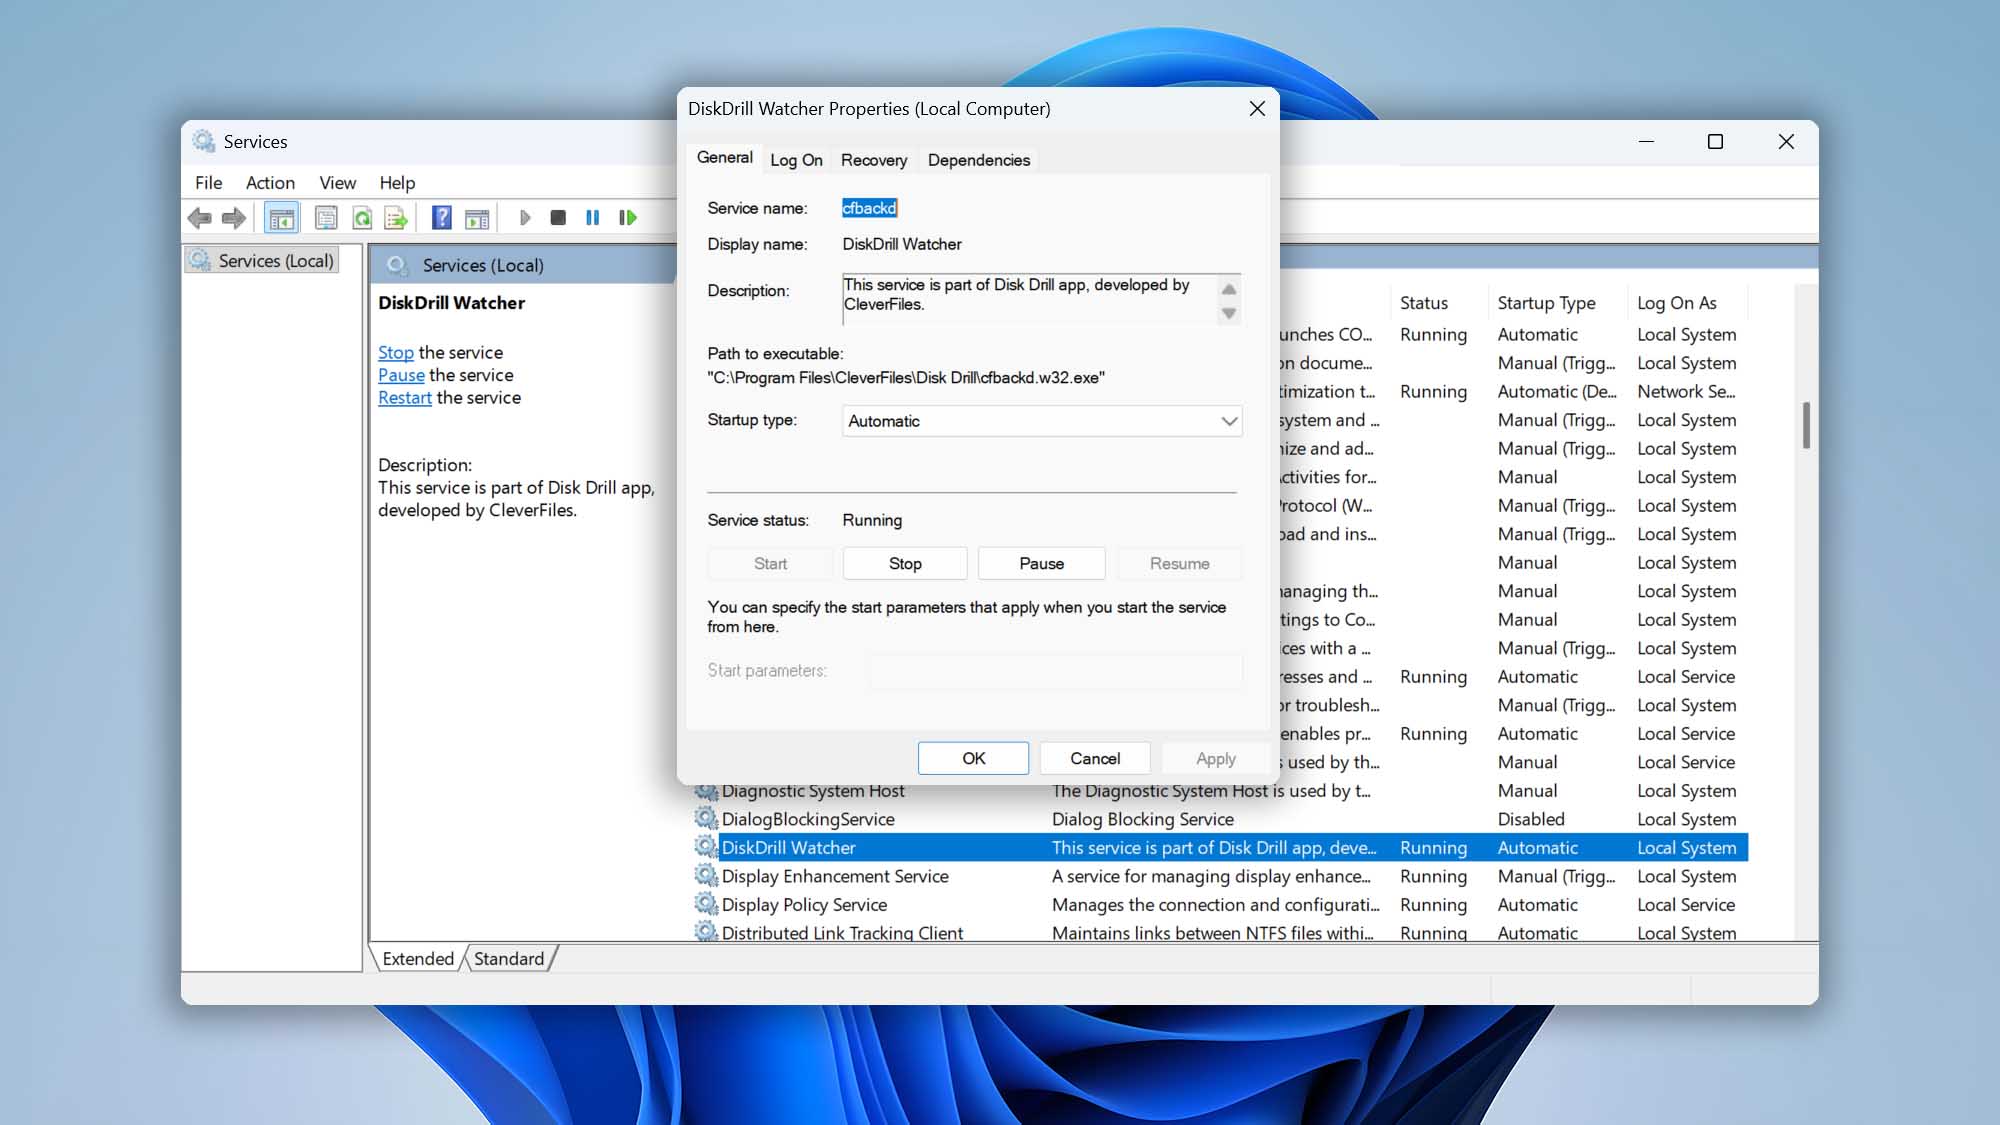Image resolution: width=2000 pixels, height=1125 pixels.
Task: Open the File menu
Action: (208, 182)
